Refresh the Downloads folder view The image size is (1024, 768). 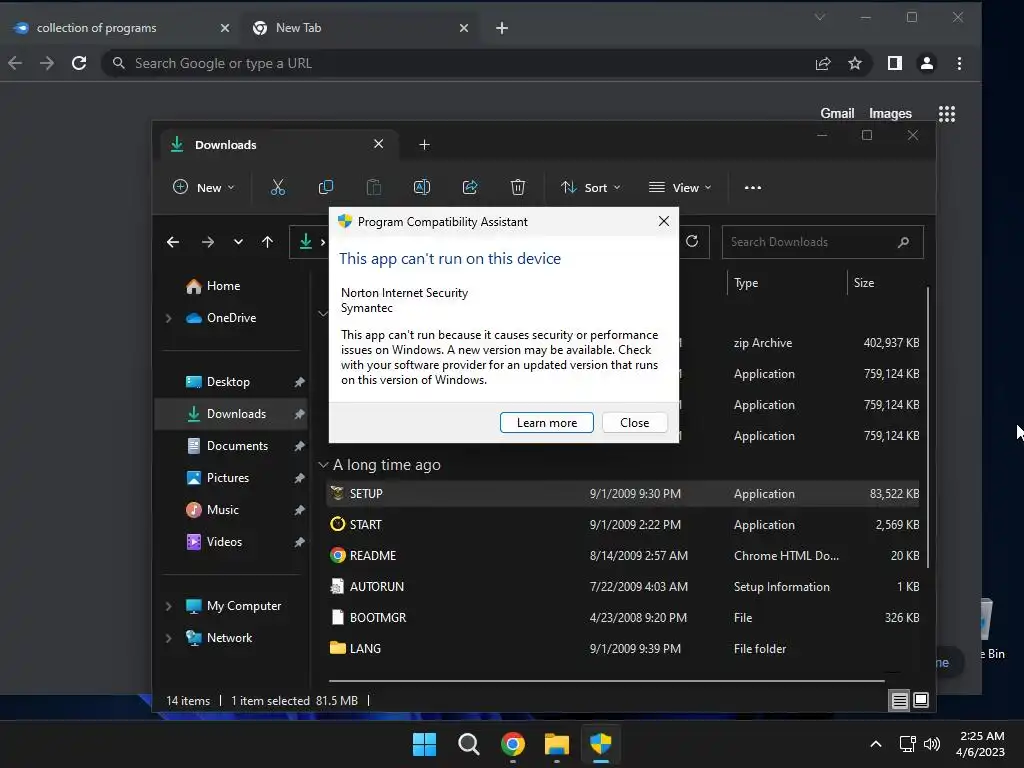692,242
